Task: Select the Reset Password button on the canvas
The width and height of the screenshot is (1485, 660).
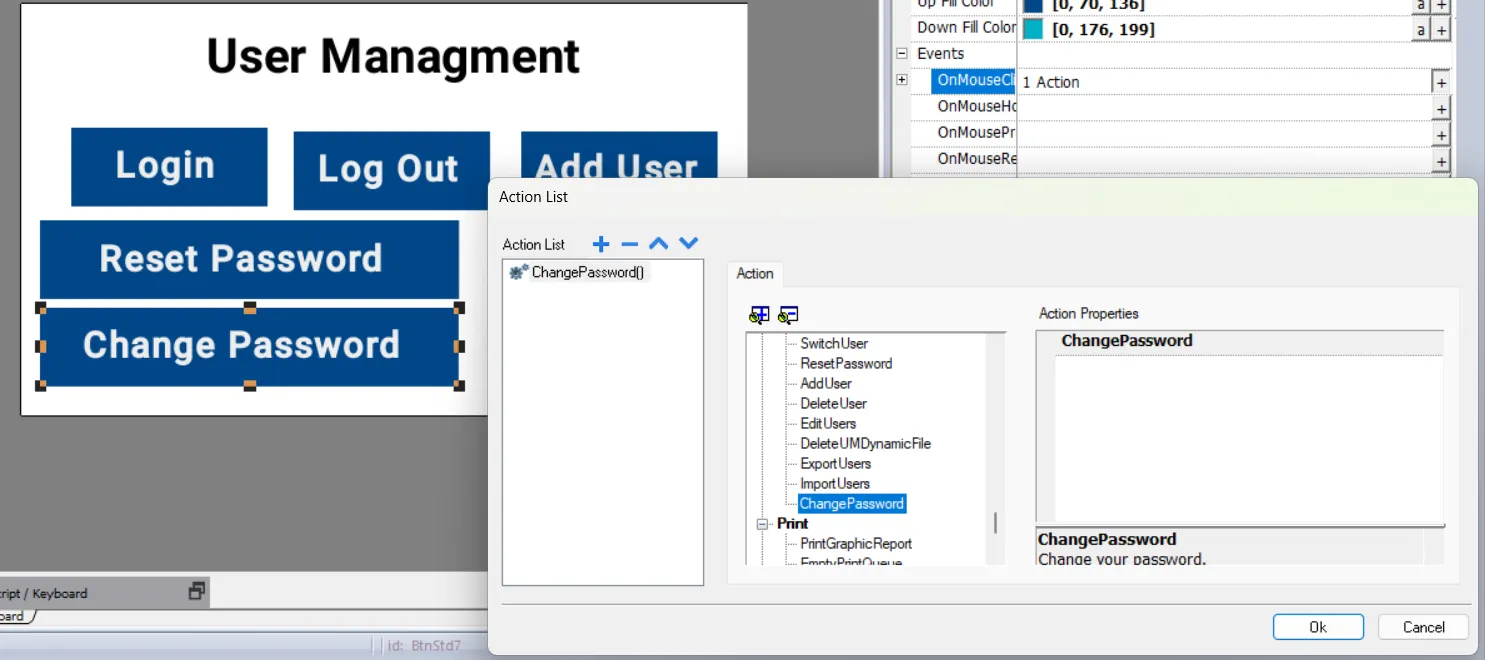Action: (249, 259)
